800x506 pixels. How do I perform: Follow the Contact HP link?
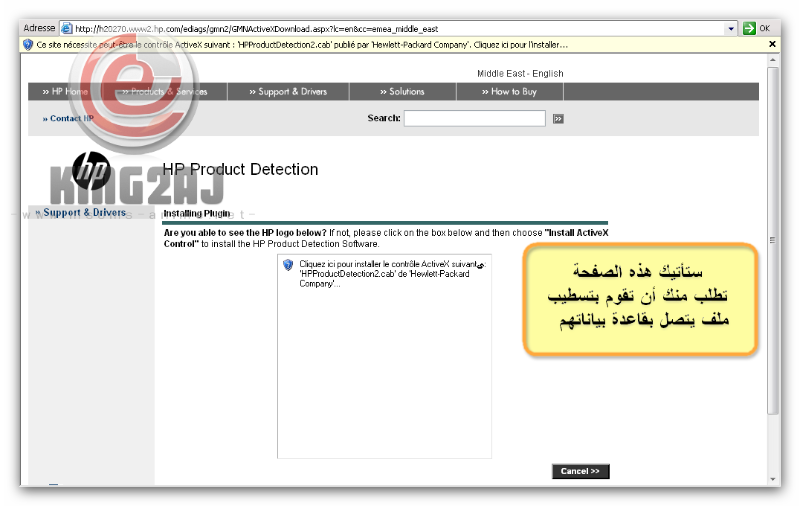click(x=68, y=118)
